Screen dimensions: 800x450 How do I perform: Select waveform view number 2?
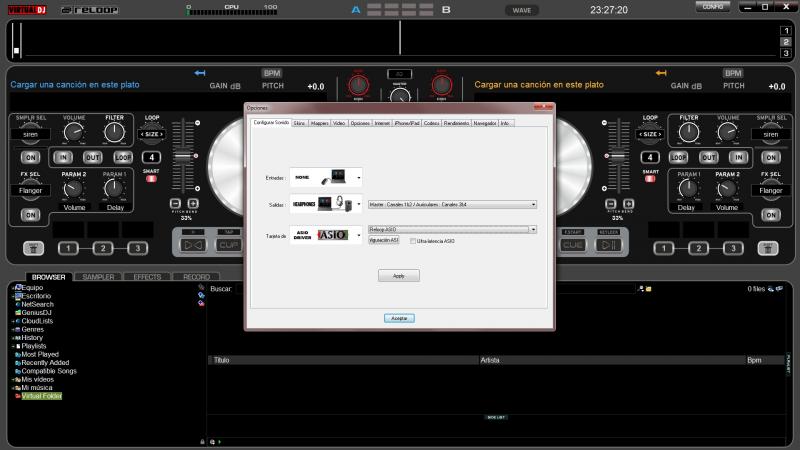pos(786,42)
